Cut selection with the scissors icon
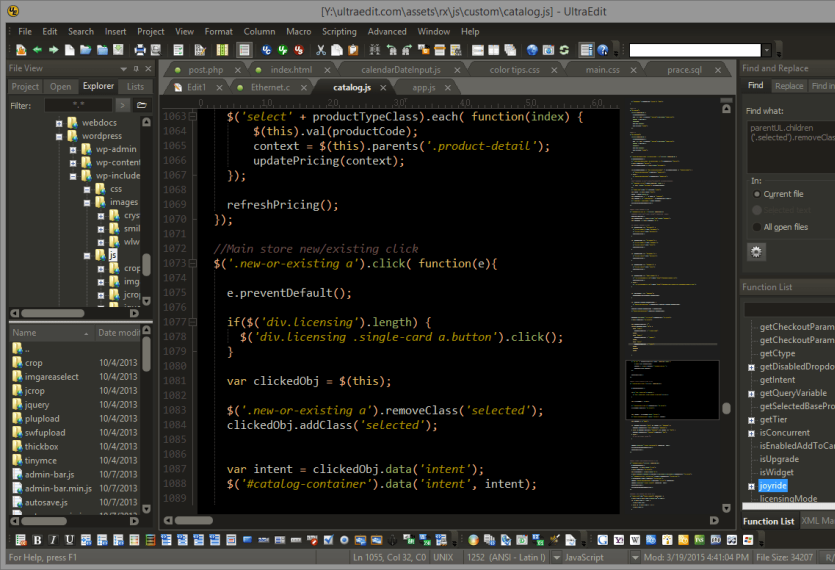Screen dimensions: 835x570 (321, 50)
